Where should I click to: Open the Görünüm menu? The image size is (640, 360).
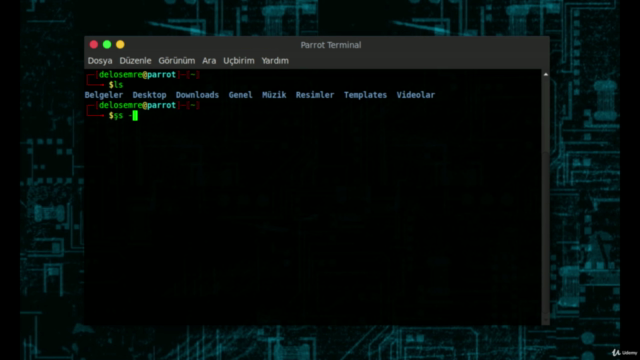click(x=177, y=61)
